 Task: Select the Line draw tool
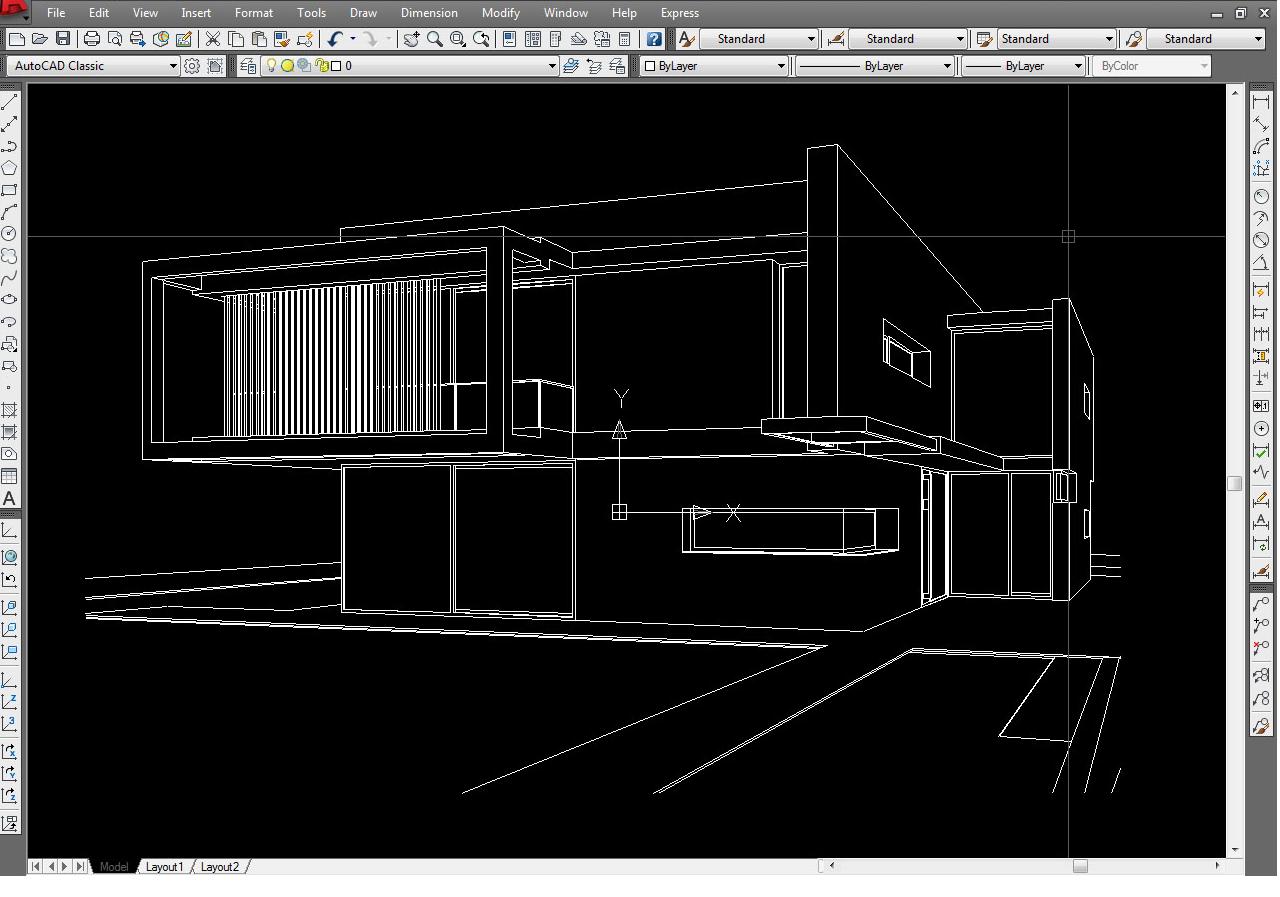[9, 103]
